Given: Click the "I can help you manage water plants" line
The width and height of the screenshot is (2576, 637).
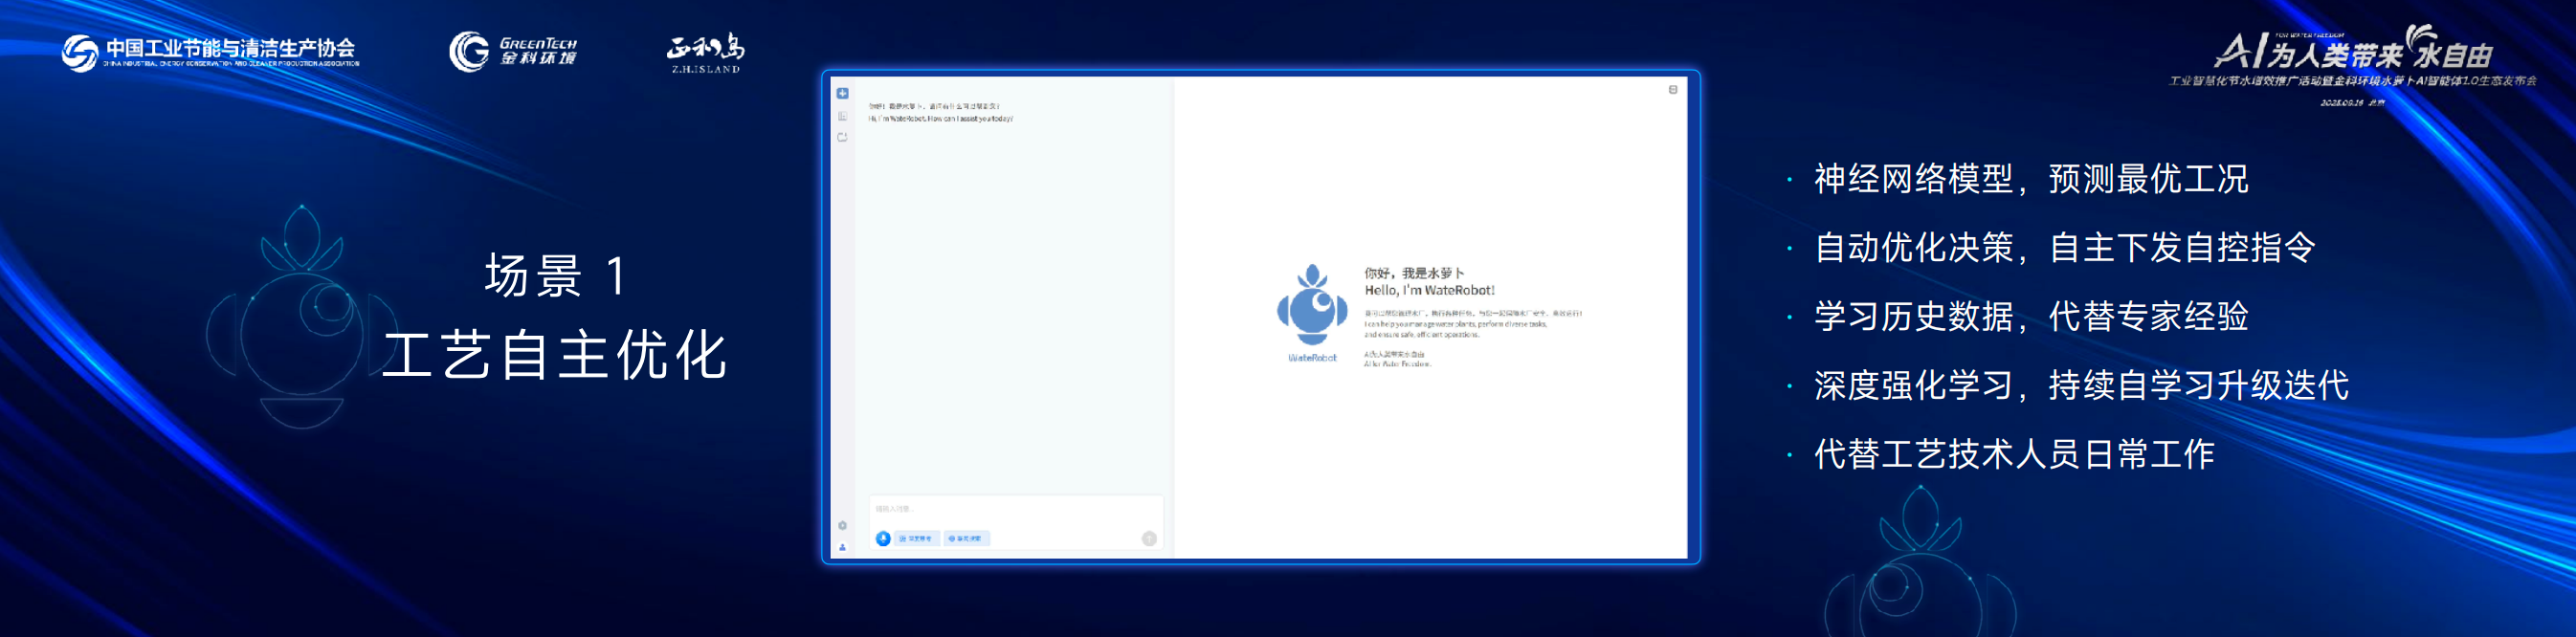Looking at the screenshot, I should coord(1455,324).
